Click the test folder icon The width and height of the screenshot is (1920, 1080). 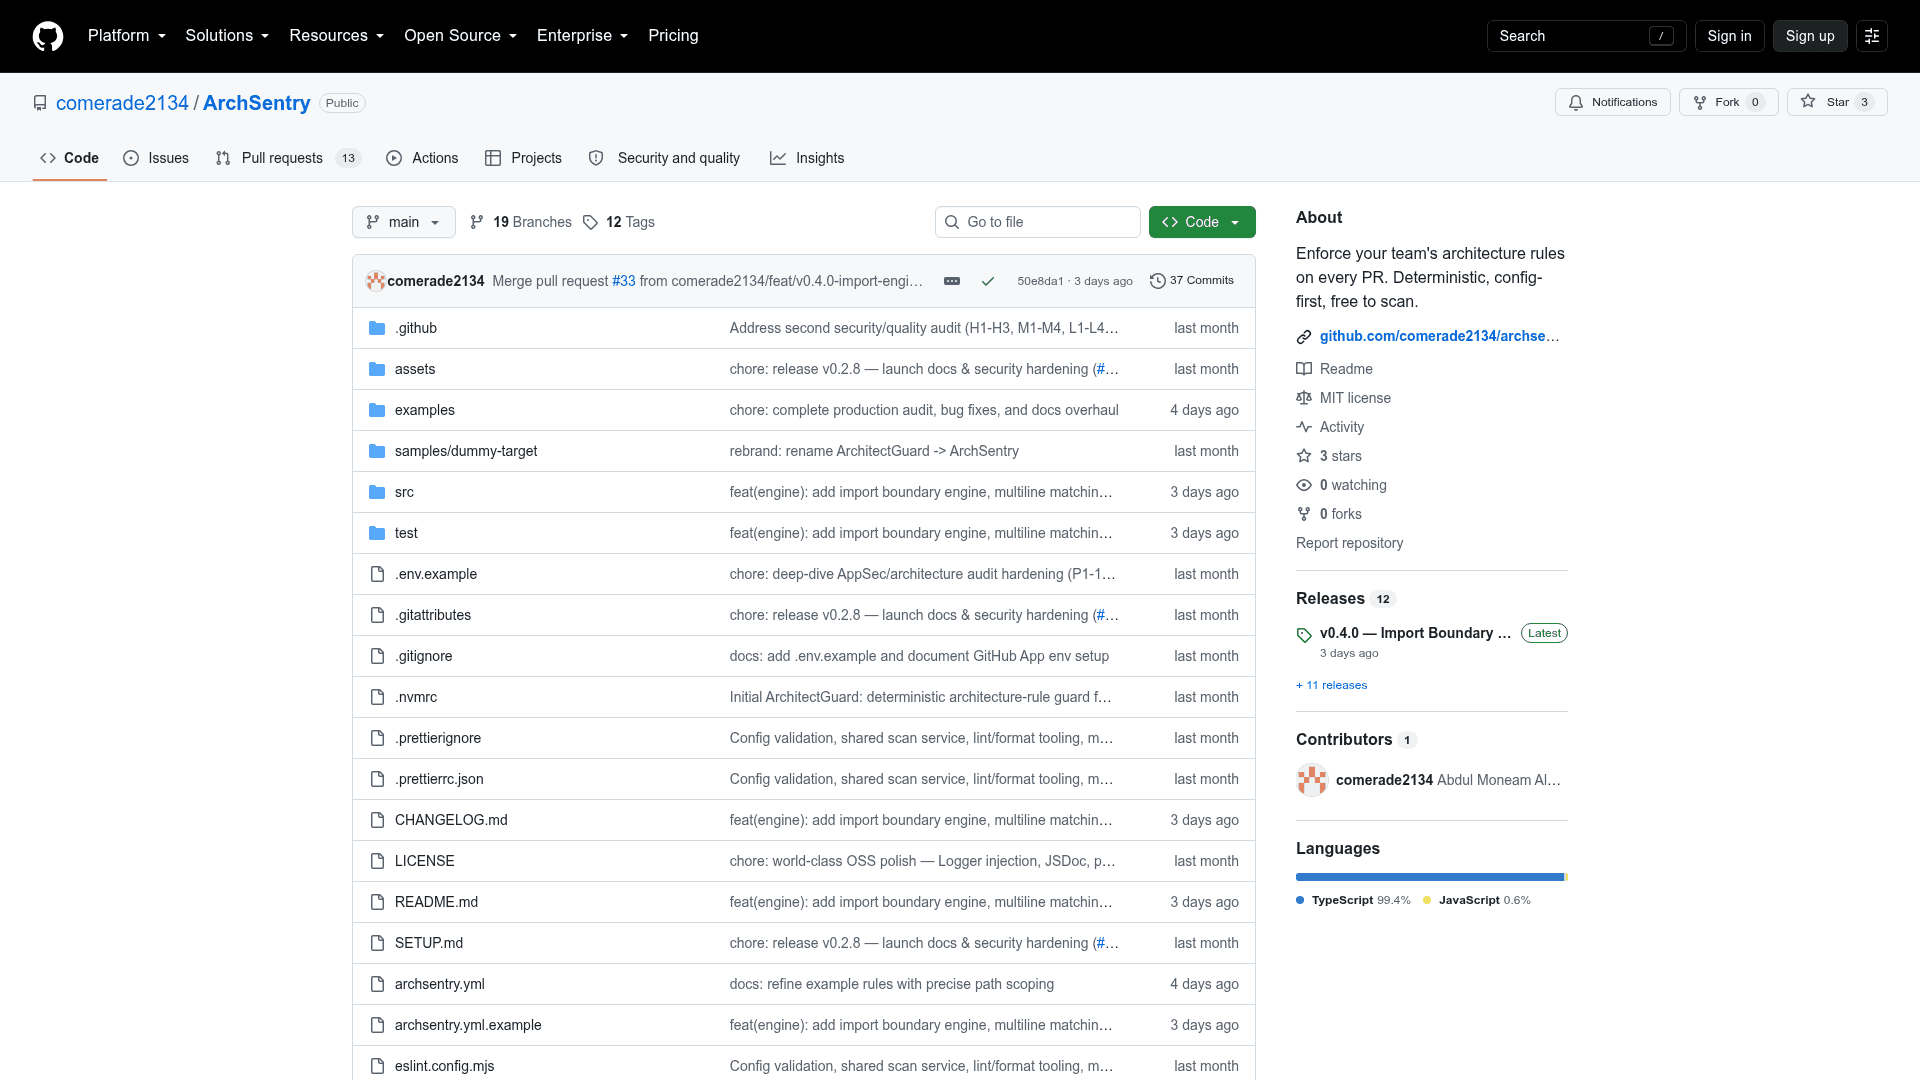pos(377,533)
